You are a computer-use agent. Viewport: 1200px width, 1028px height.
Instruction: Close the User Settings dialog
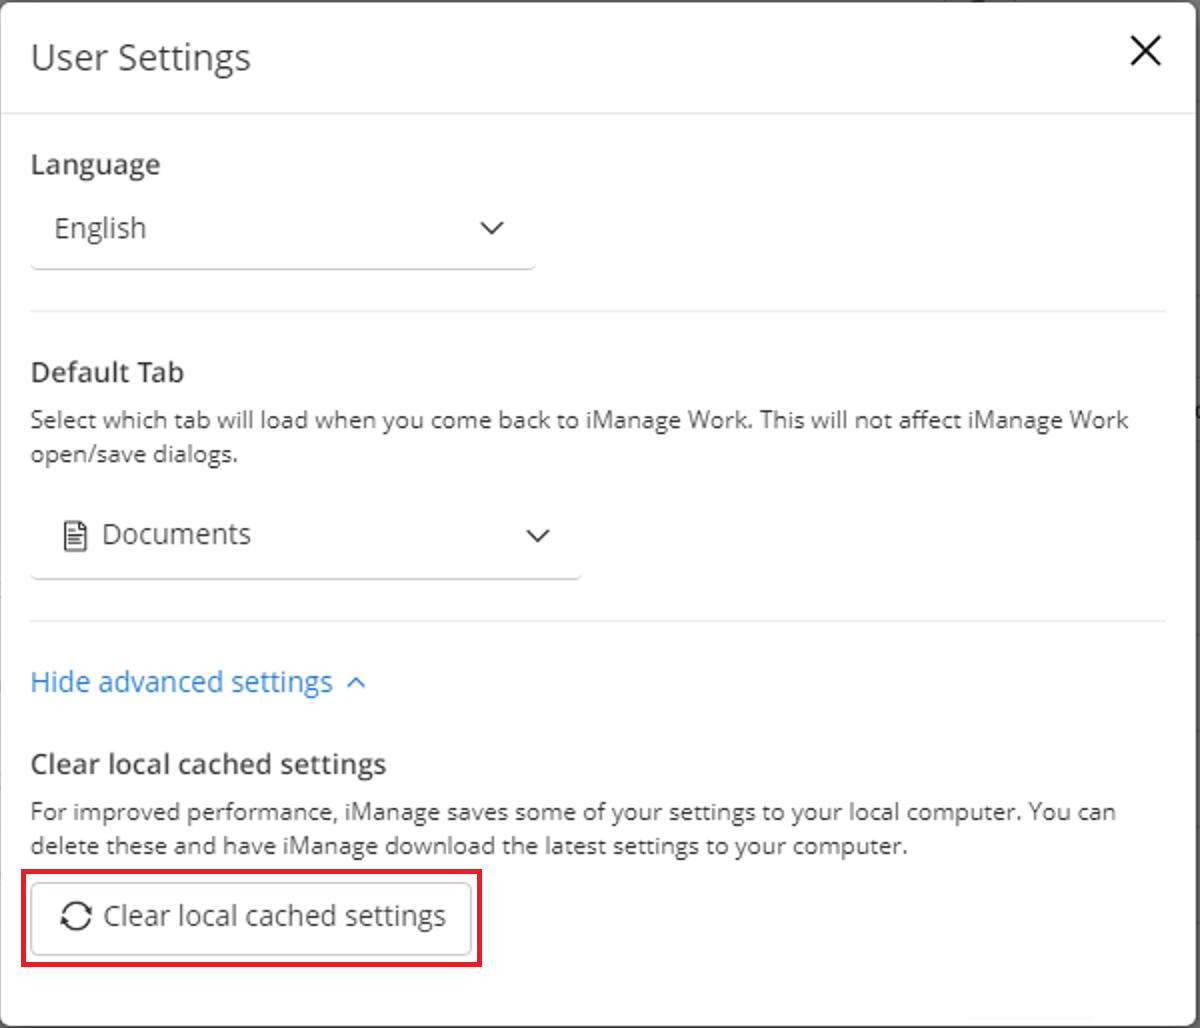[x=1145, y=51]
